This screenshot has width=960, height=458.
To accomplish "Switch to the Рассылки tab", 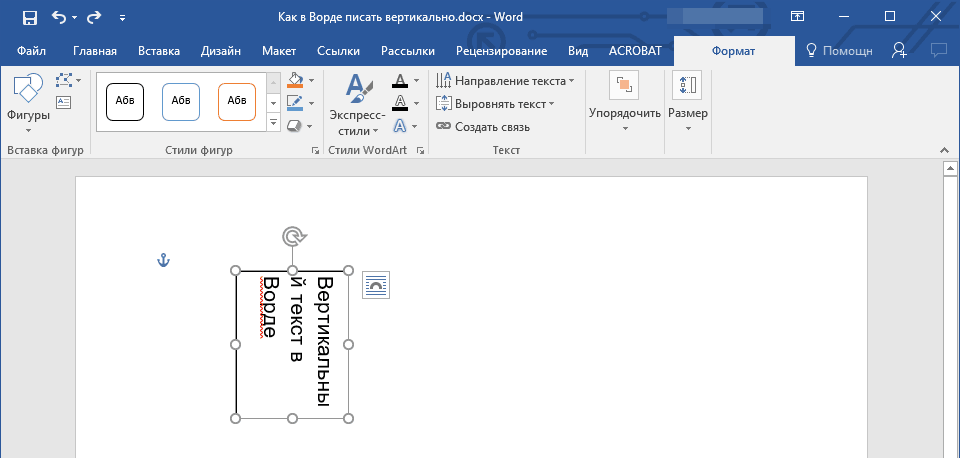I will (408, 51).
